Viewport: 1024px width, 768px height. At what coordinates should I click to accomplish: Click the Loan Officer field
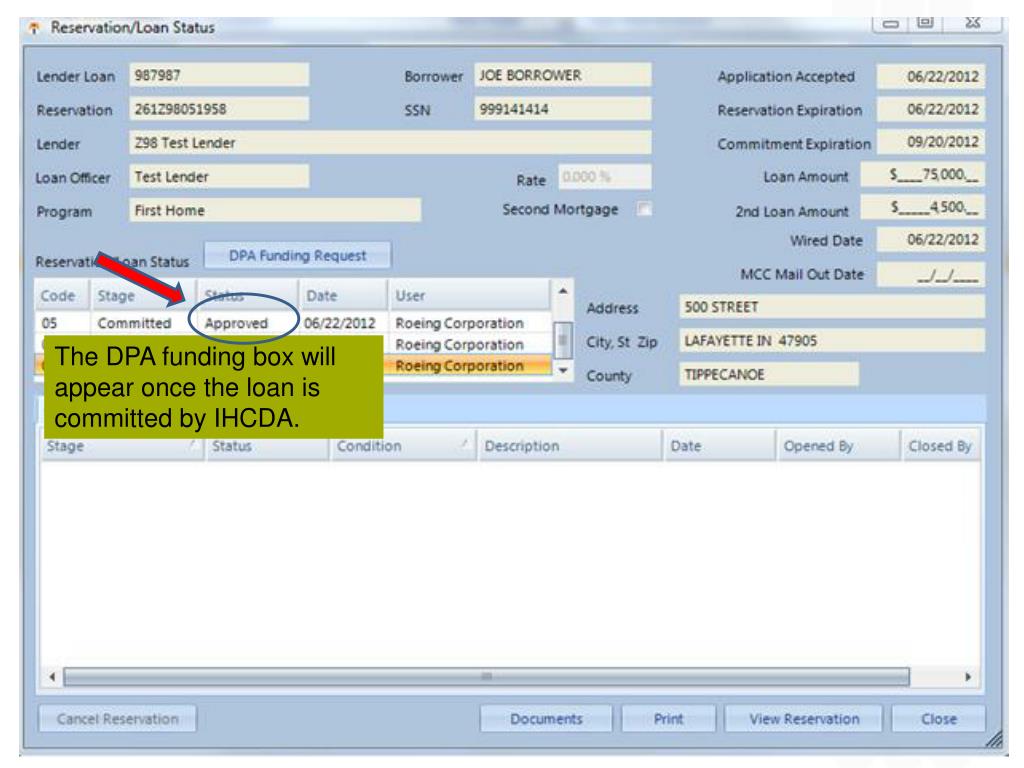[219, 176]
